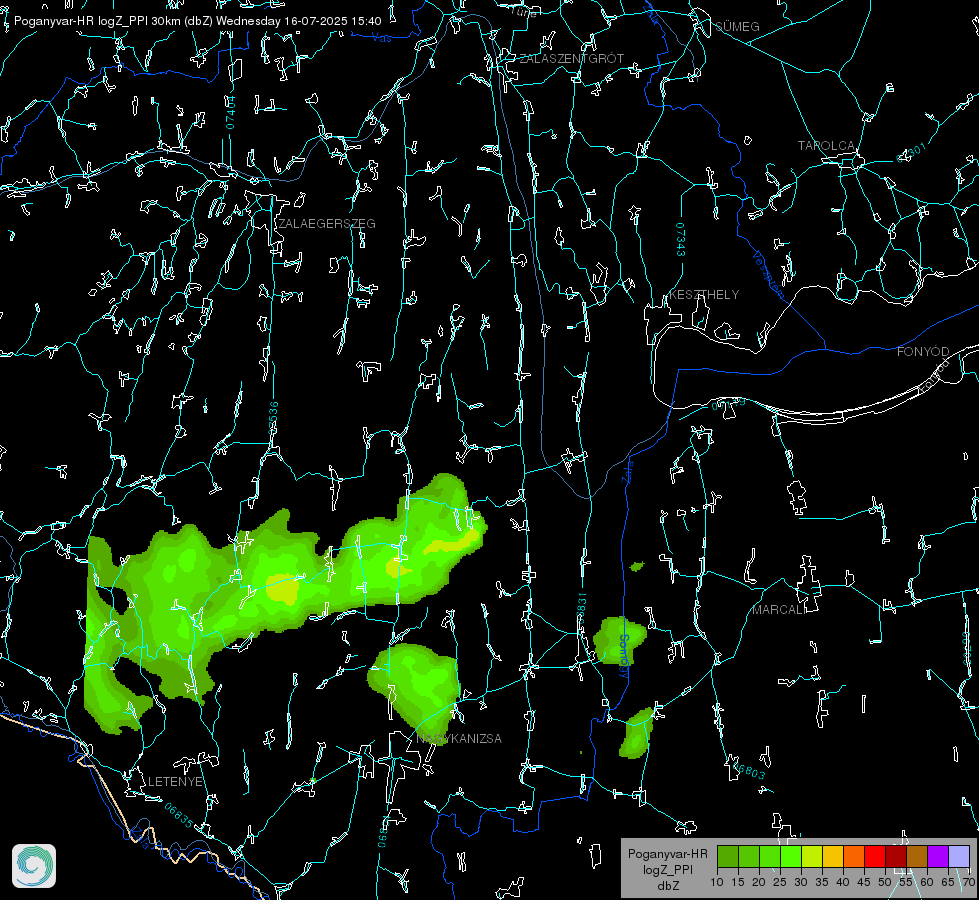Click the Somogy county label

[x=624, y=657]
